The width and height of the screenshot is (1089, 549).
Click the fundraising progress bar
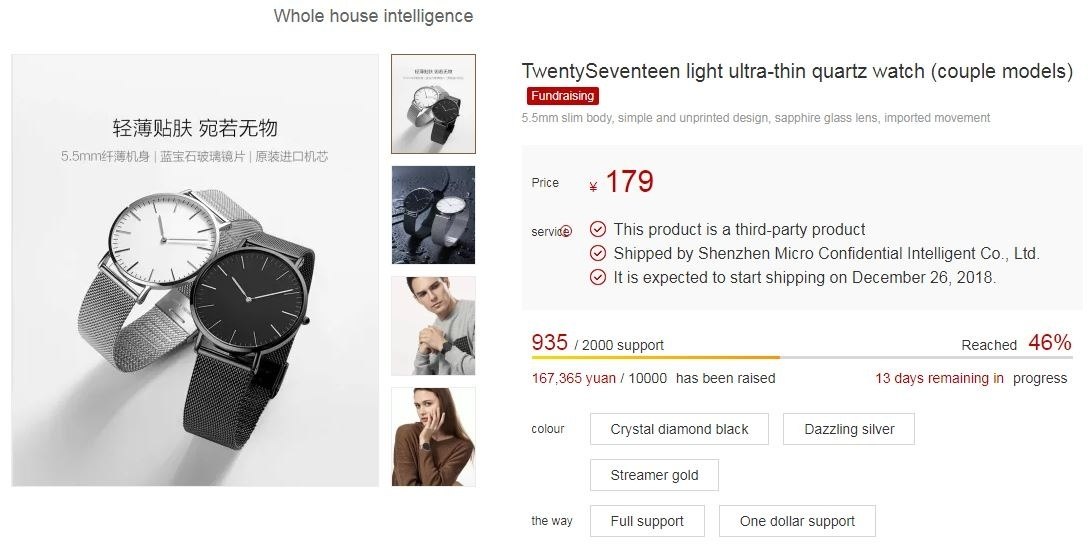[x=801, y=357]
